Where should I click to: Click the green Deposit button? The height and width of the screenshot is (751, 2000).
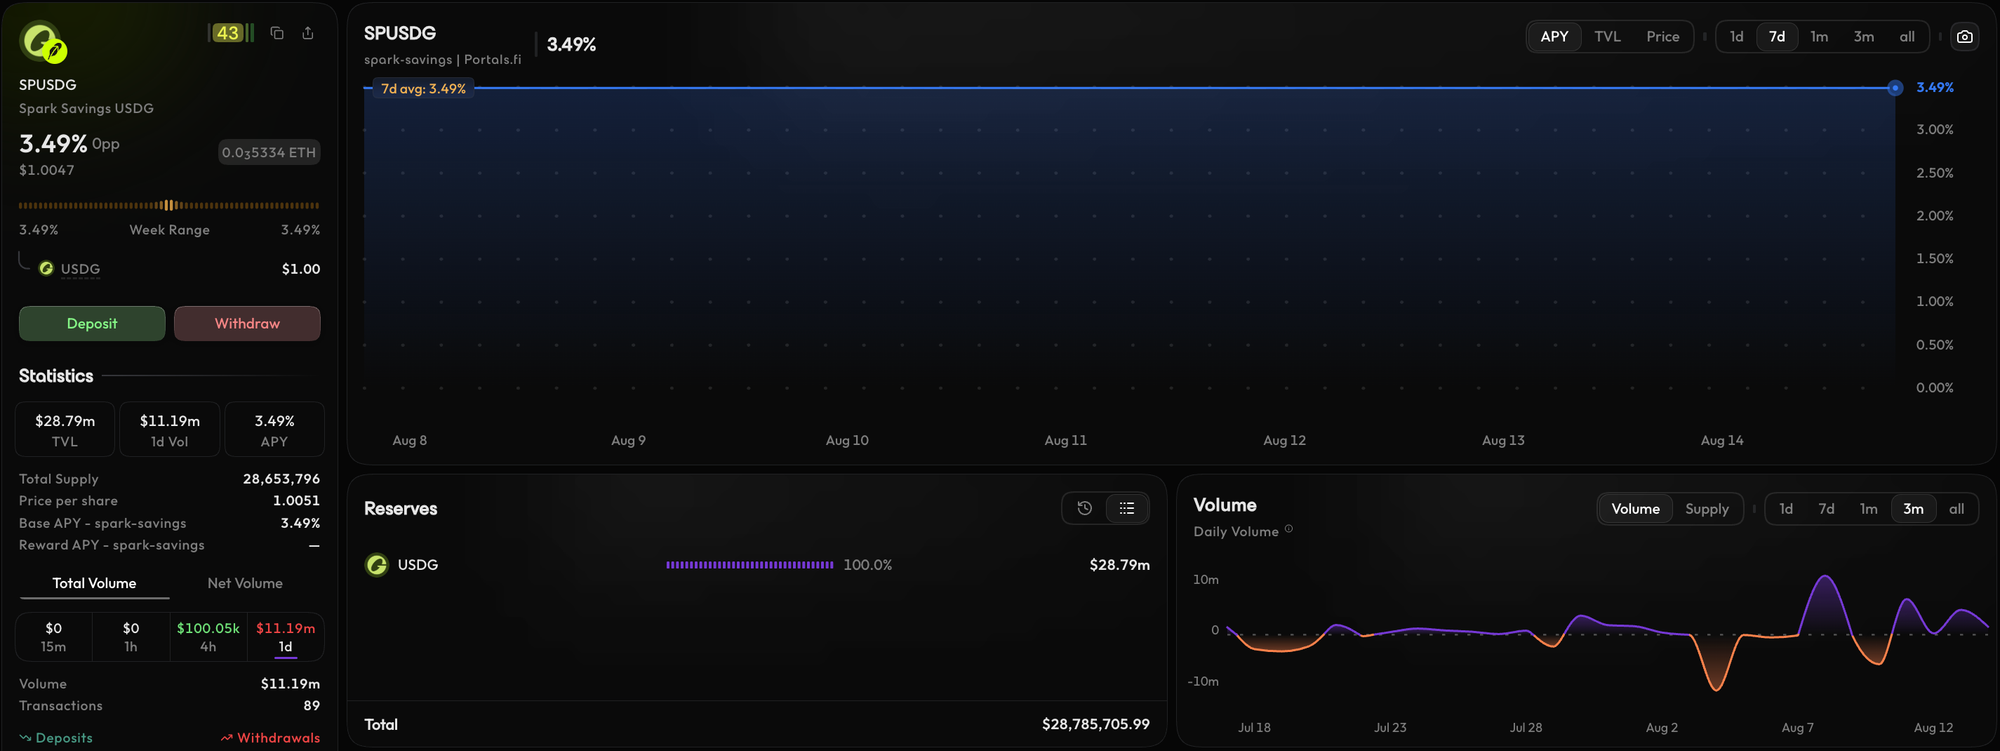click(x=92, y=323)
